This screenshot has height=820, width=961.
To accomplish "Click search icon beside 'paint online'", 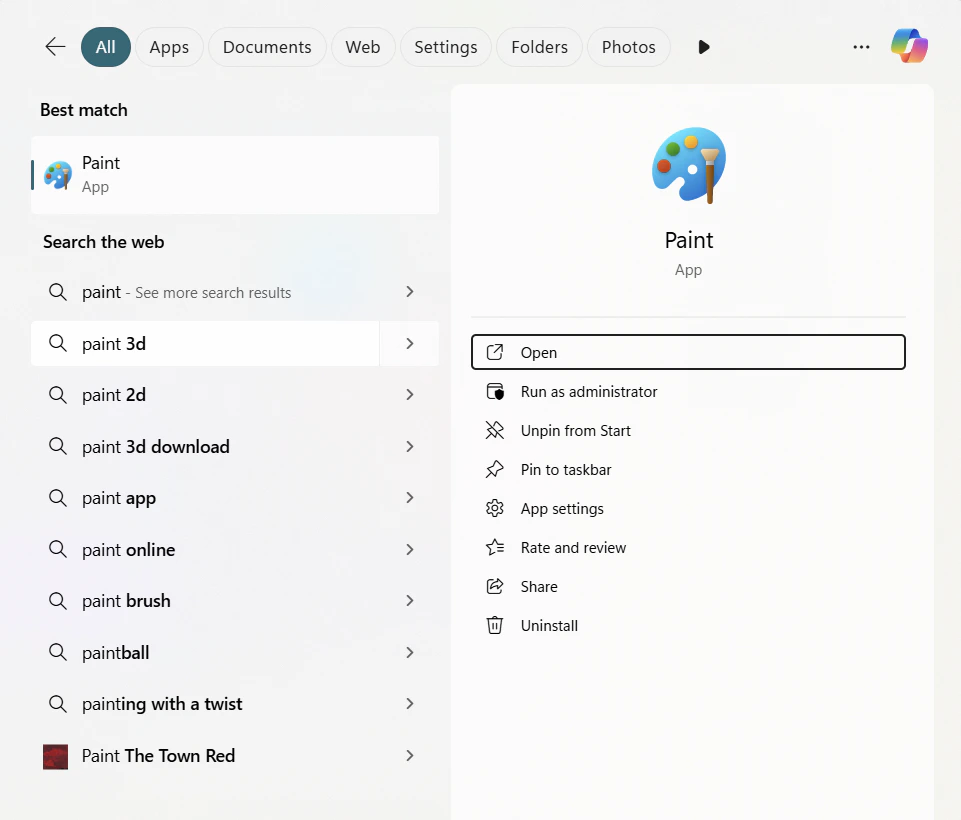I will 58,549.
